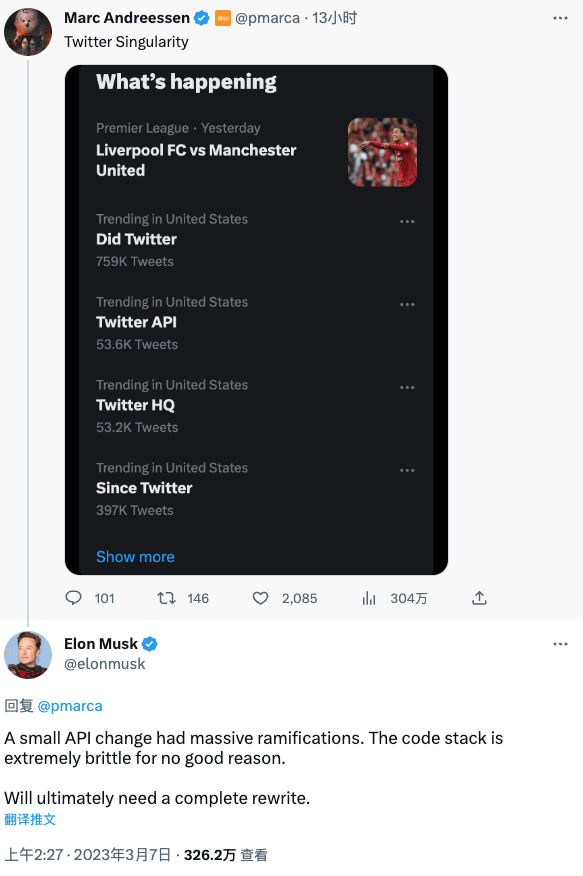
Task: Click Show more trends link
Action: (x=135, y=556)
